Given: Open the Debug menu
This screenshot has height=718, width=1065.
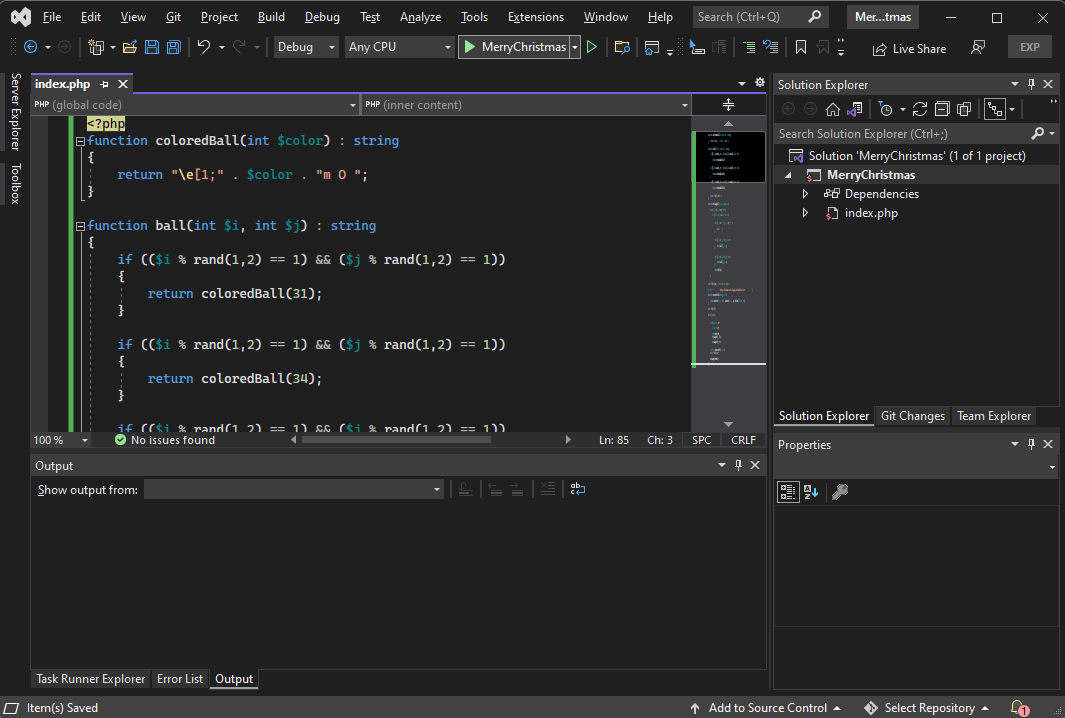Looking at the screenshot, I should pos(322,17).
